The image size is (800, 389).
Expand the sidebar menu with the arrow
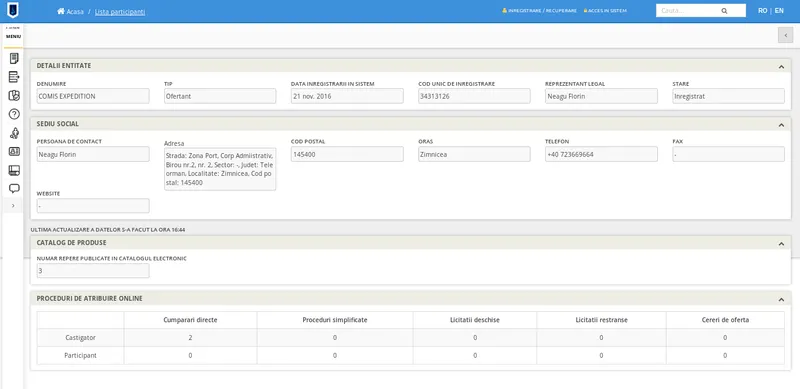click(13, 205)
